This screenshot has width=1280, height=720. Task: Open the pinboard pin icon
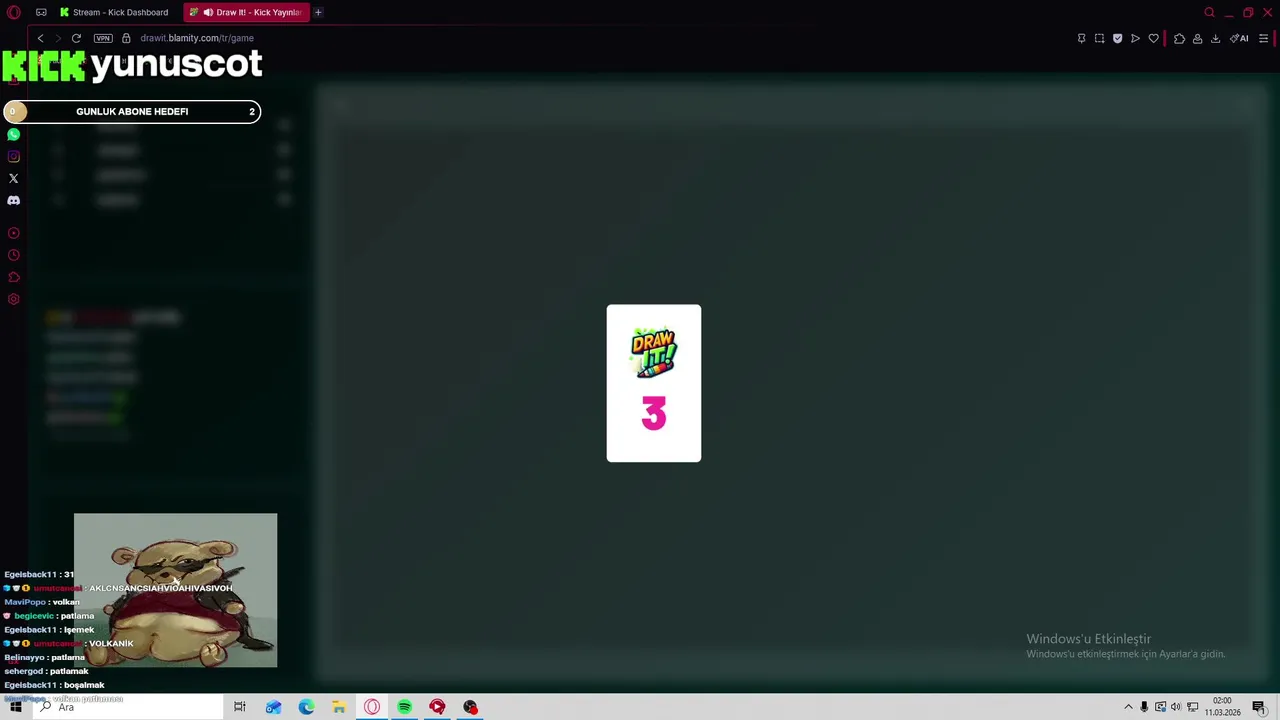(x=1081, y=38)
